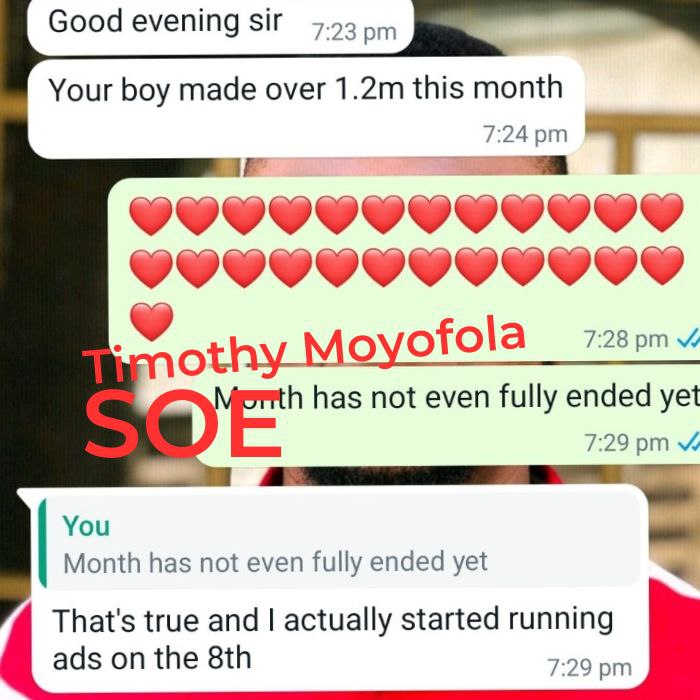Screen dimensions: 700x700
Task: Tap the 'Good evening sir' message bubble
Action: [220, 27]
